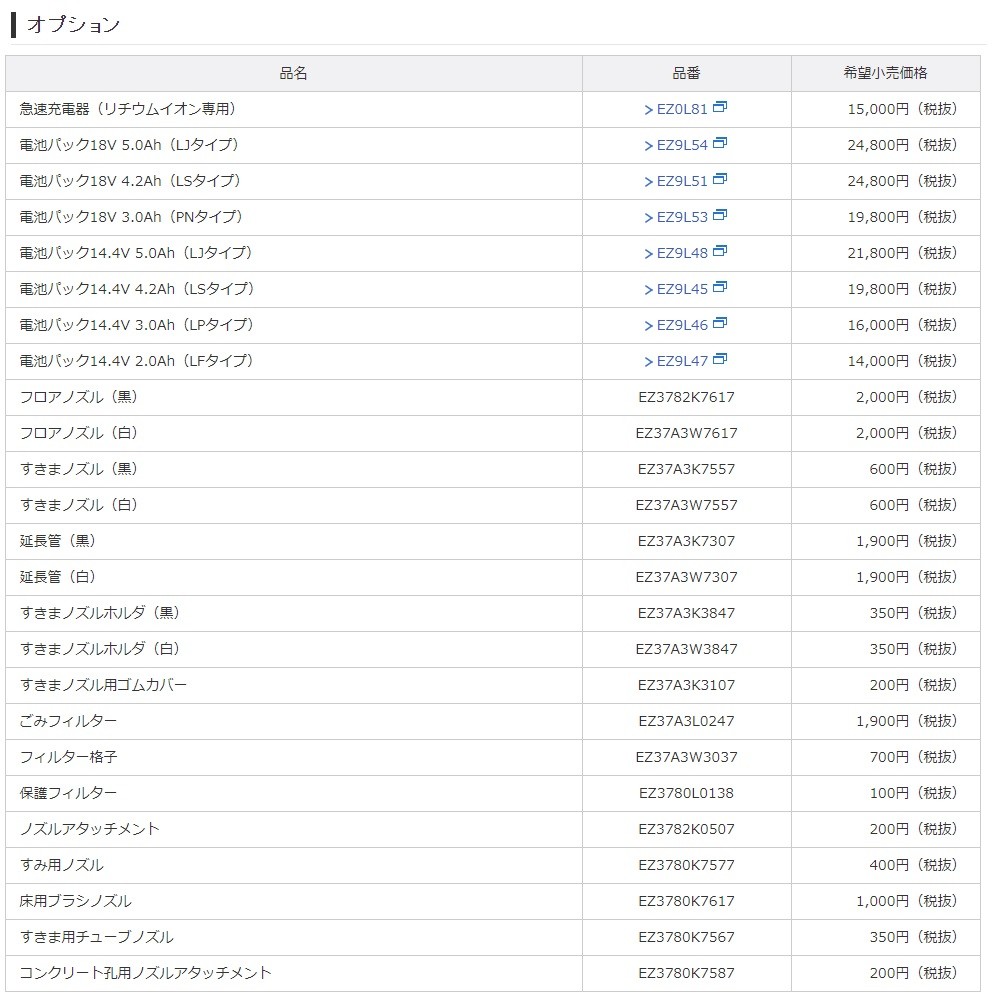Image resolution: width=1000 pixels, height=1006 pixels.
Task: Click part number EZ37A3W3037
Action: point(686,756)
